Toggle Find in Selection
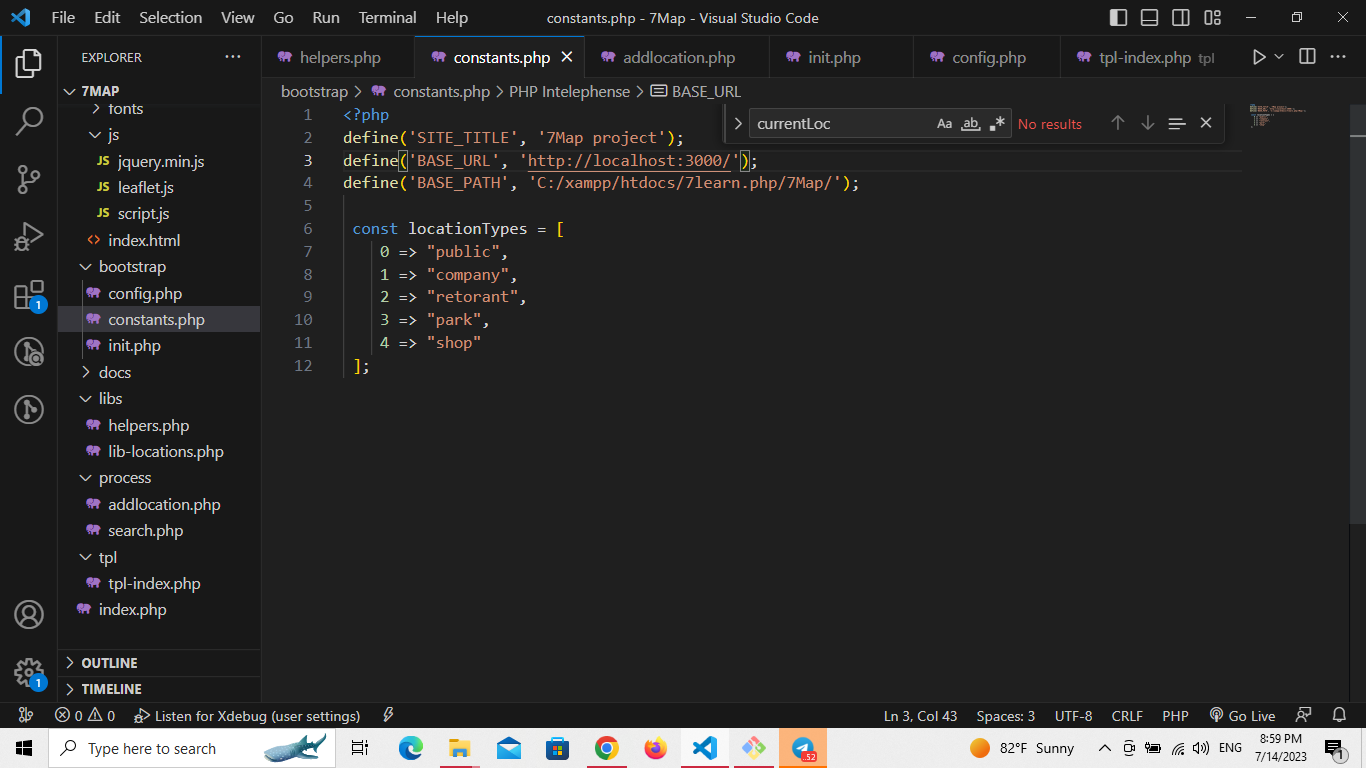This screenshot has height=768, width=1366. 1177,123
